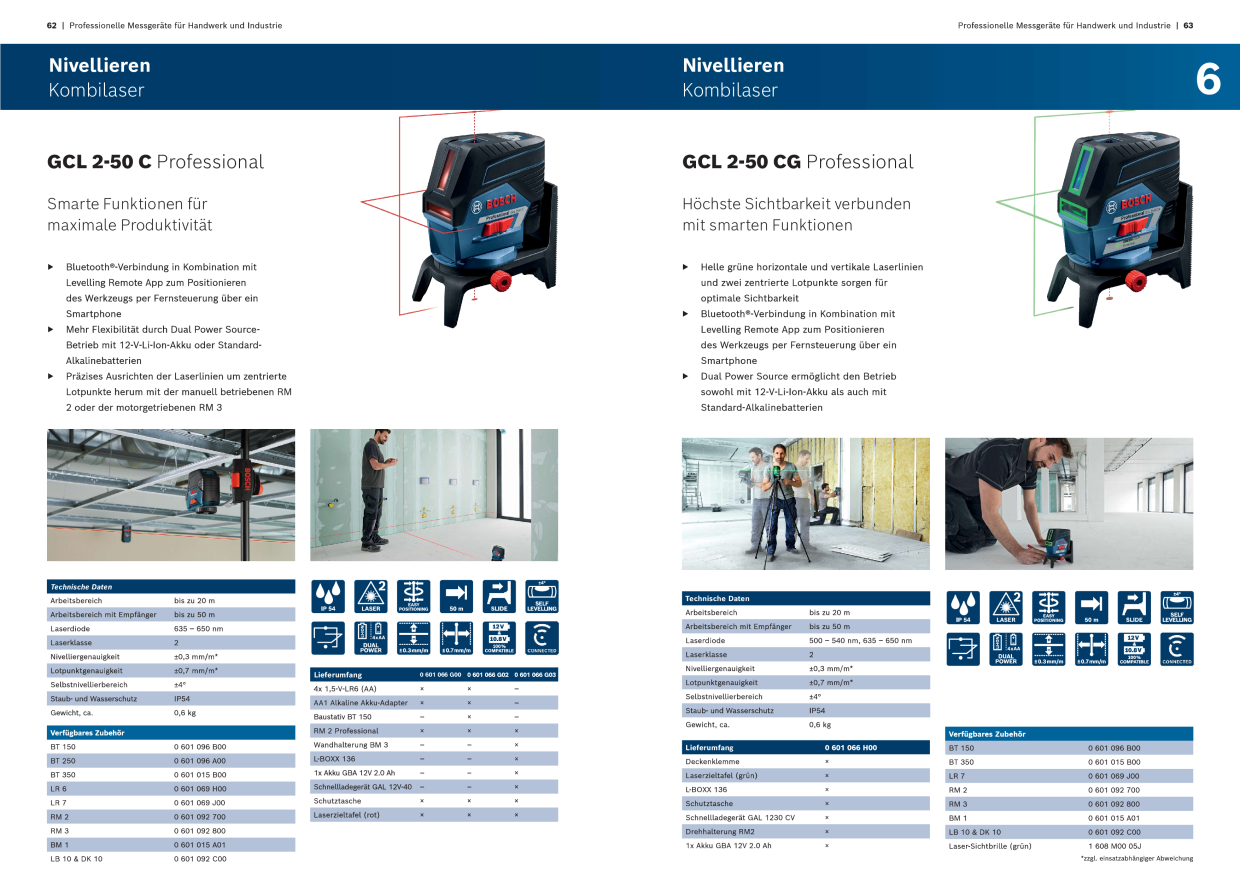Click the ±0.3mm/m icon on page 62
Viewport: 1240px width, 876px height.
pyautogui.click(x=413, y=638)
